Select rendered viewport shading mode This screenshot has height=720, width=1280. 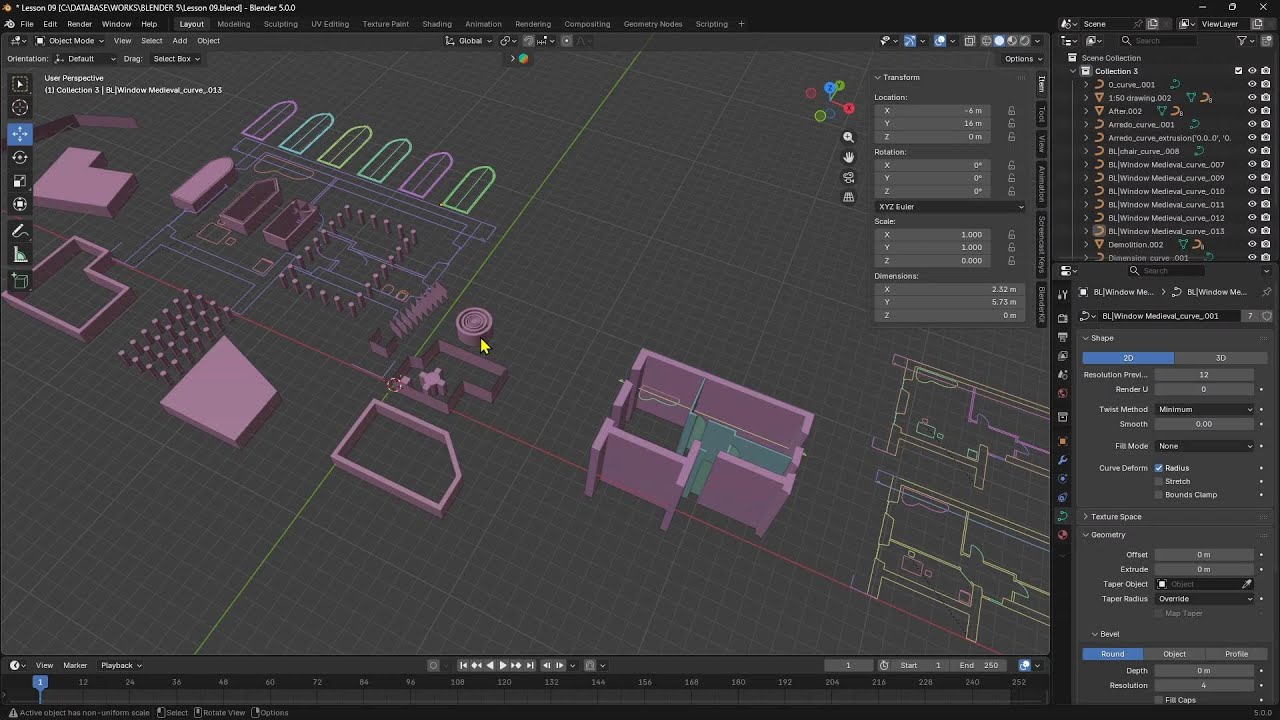[1025, 41]
